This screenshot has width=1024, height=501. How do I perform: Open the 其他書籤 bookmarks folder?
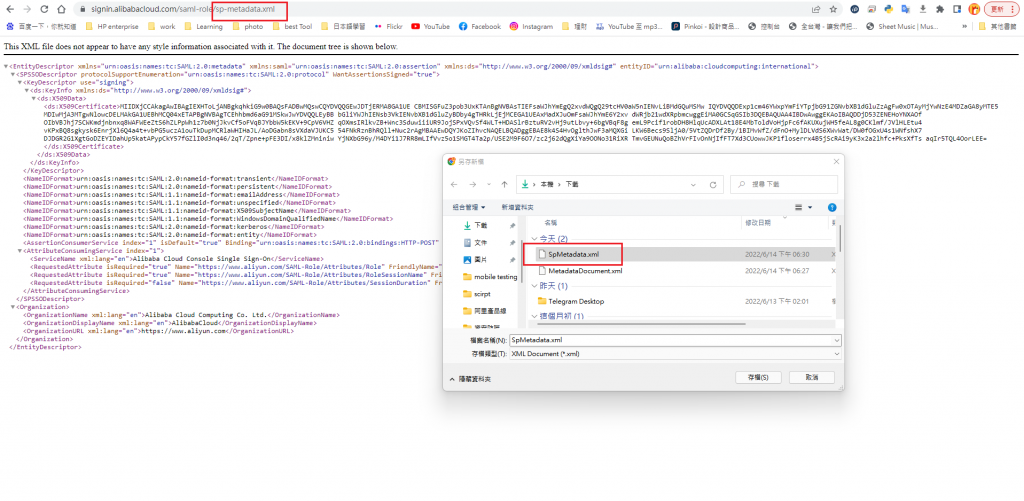(997, 27)
